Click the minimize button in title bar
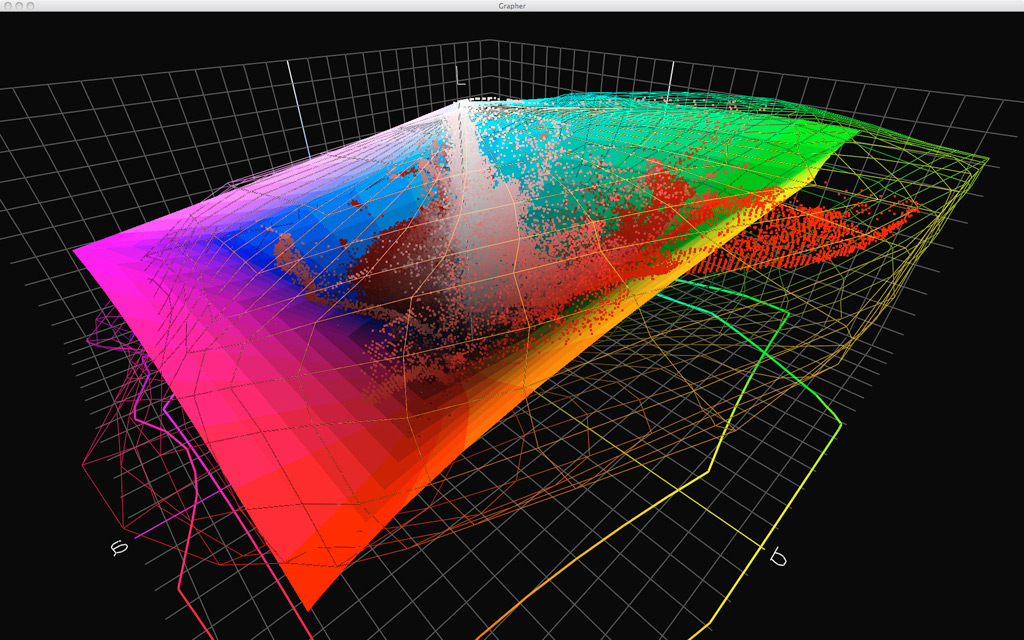Viewport: 1024px width, 640px height. [18, 6]
